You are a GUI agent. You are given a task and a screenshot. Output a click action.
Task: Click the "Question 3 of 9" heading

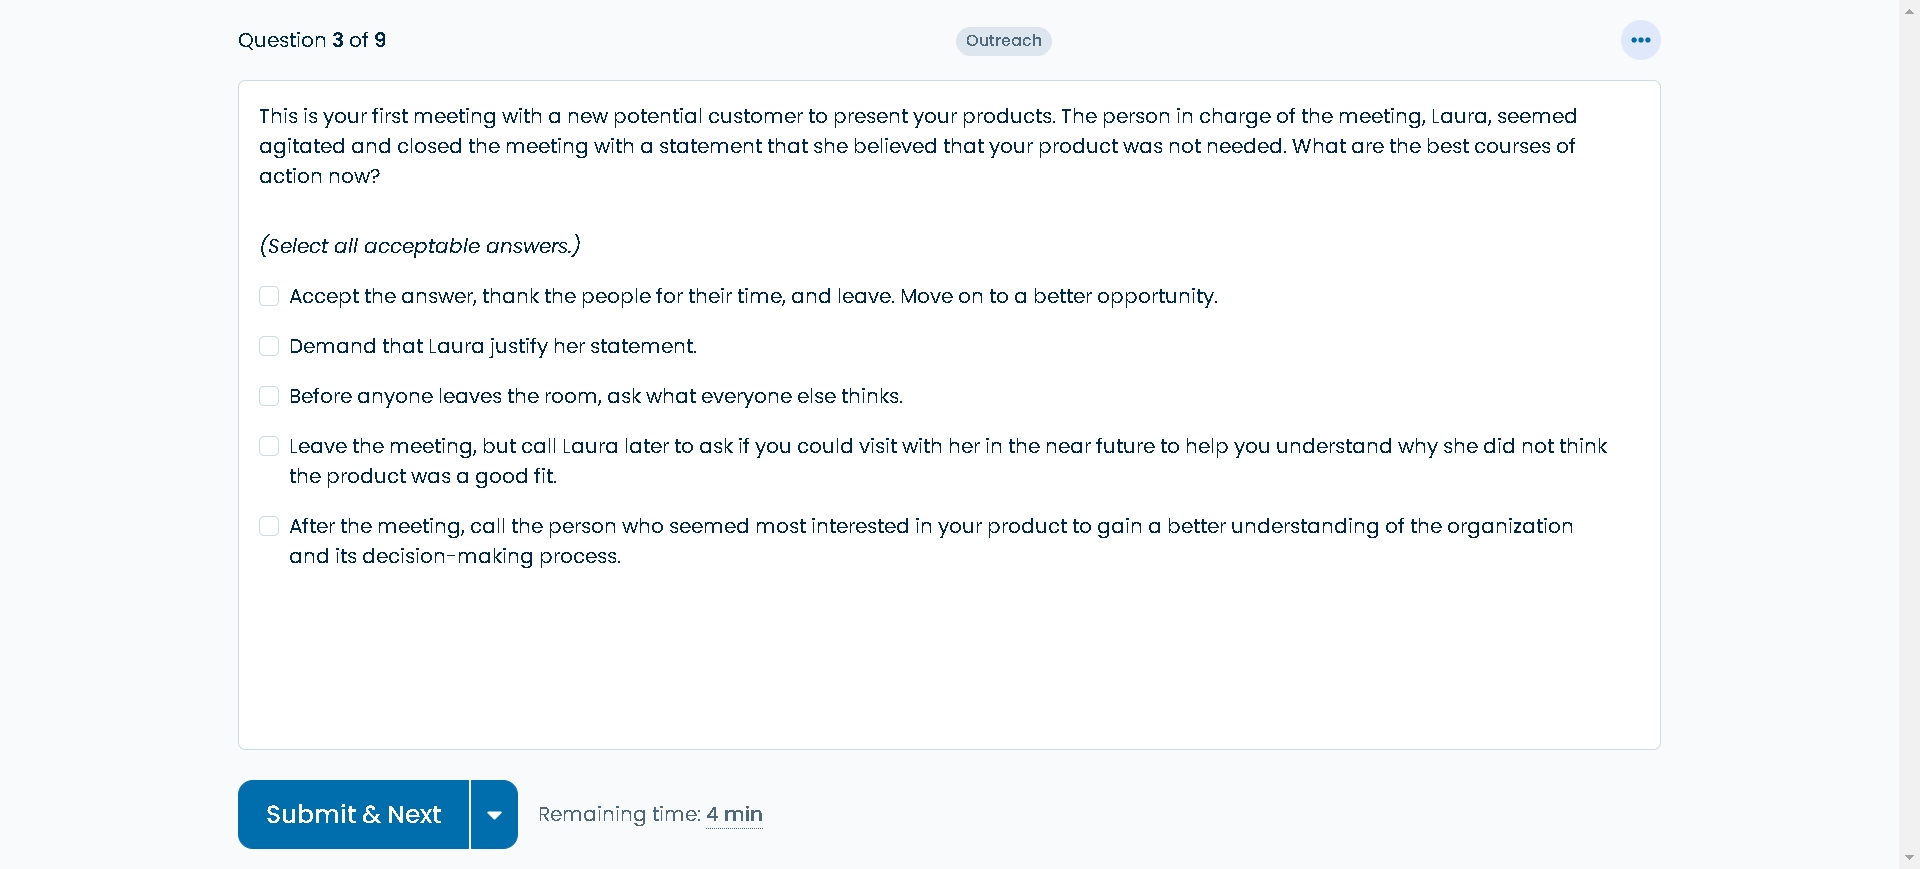click(x=312, y=40)
